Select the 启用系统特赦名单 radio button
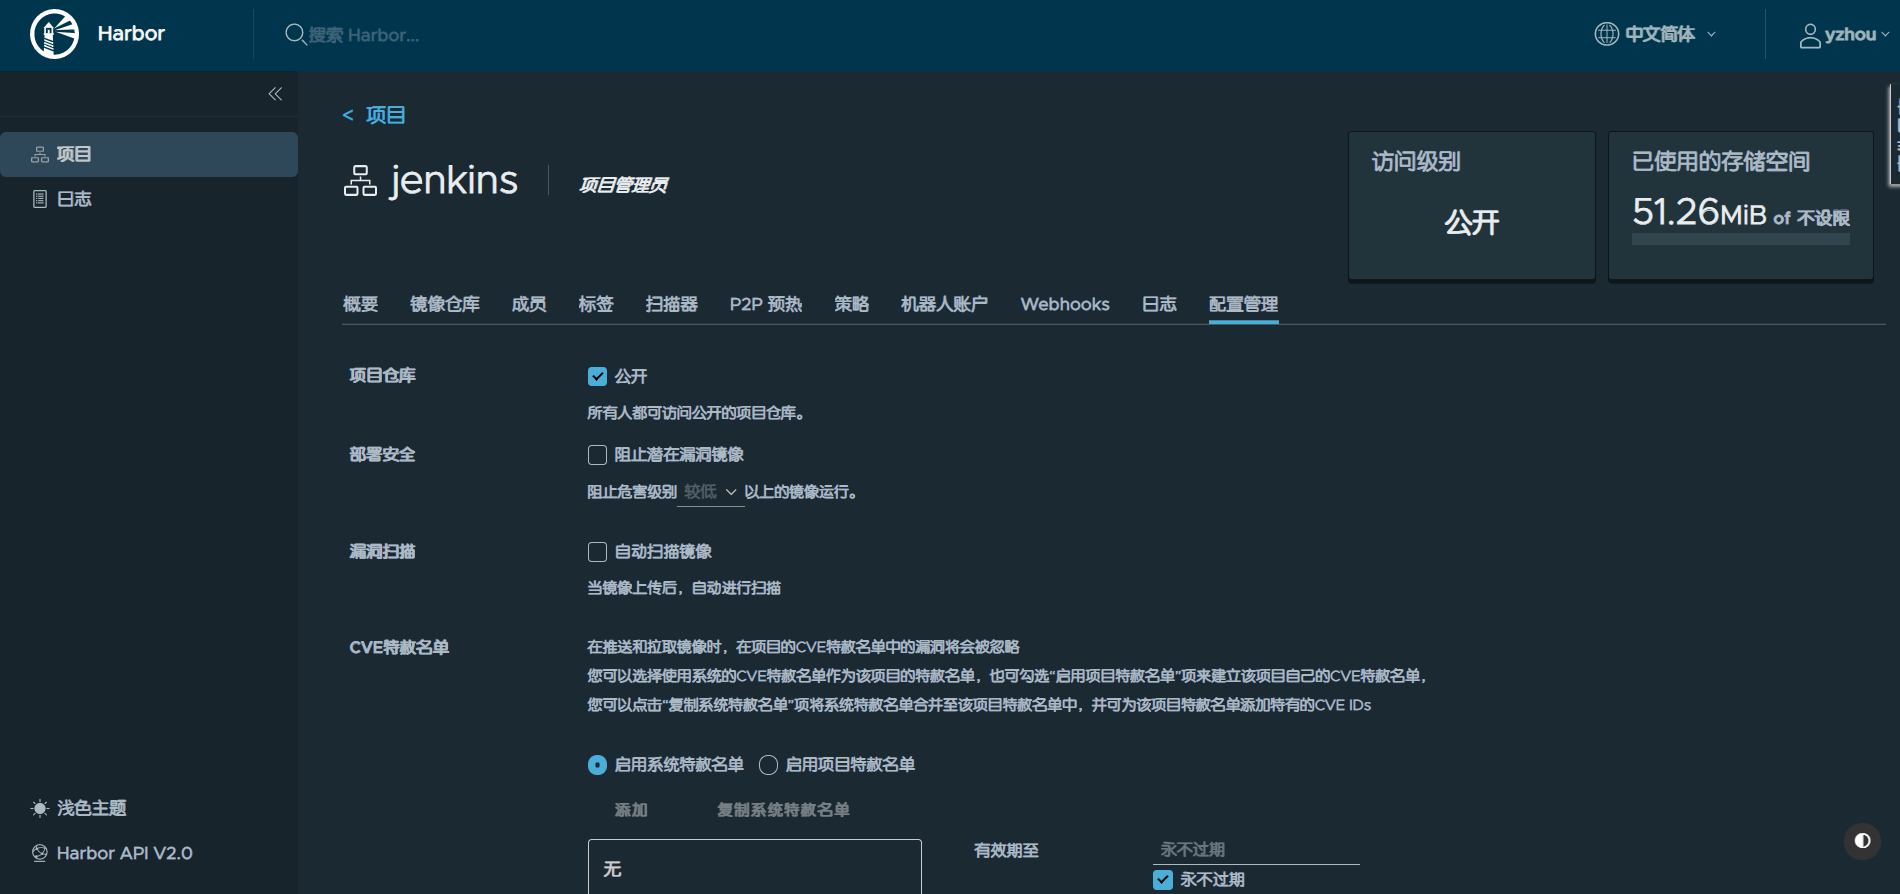 pos(597,765)
